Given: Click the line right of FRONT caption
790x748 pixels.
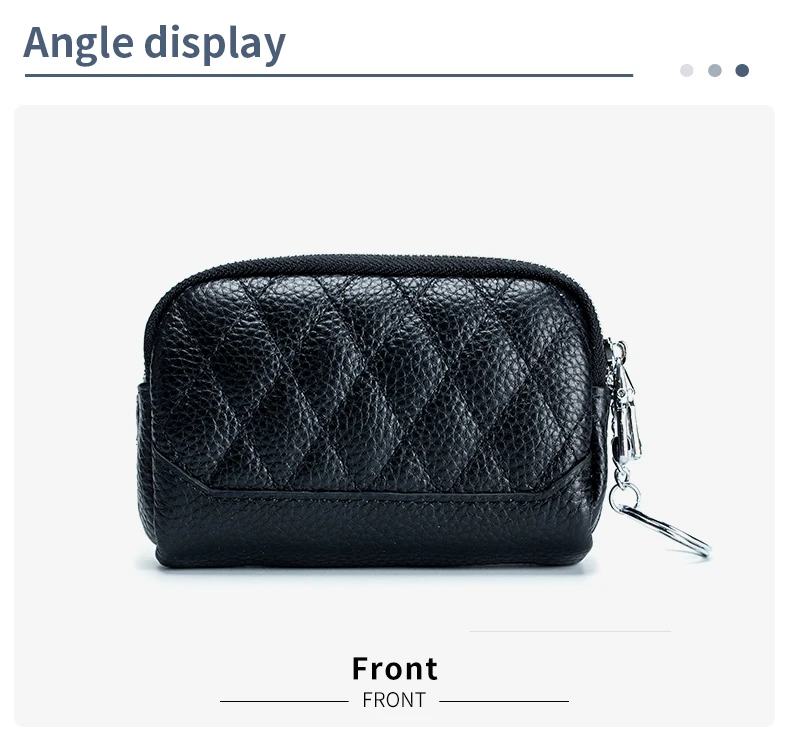Looking at the screenshot, I should [504, 701].
